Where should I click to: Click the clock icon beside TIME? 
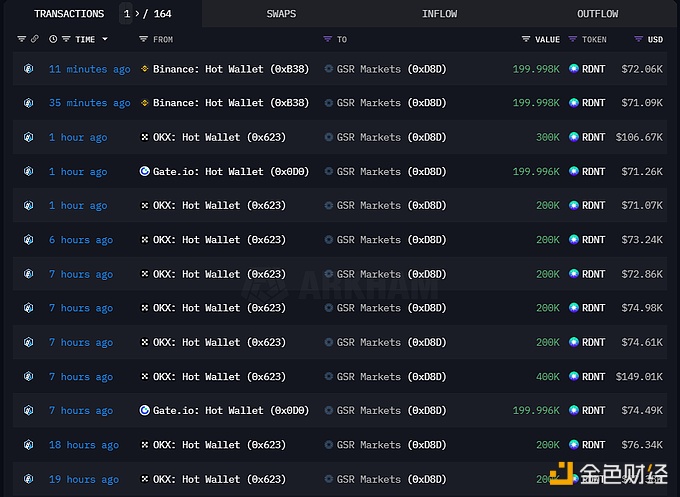[53, 39]
